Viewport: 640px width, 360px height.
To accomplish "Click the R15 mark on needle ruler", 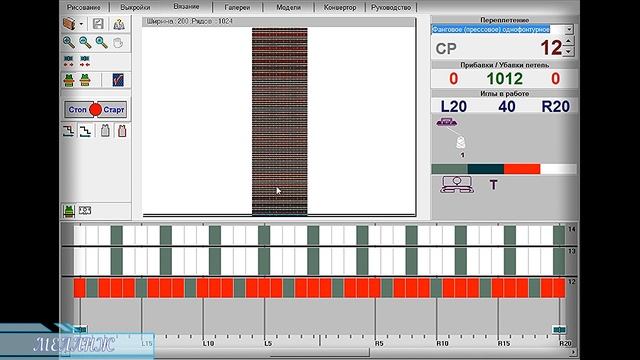I will 504,344.
